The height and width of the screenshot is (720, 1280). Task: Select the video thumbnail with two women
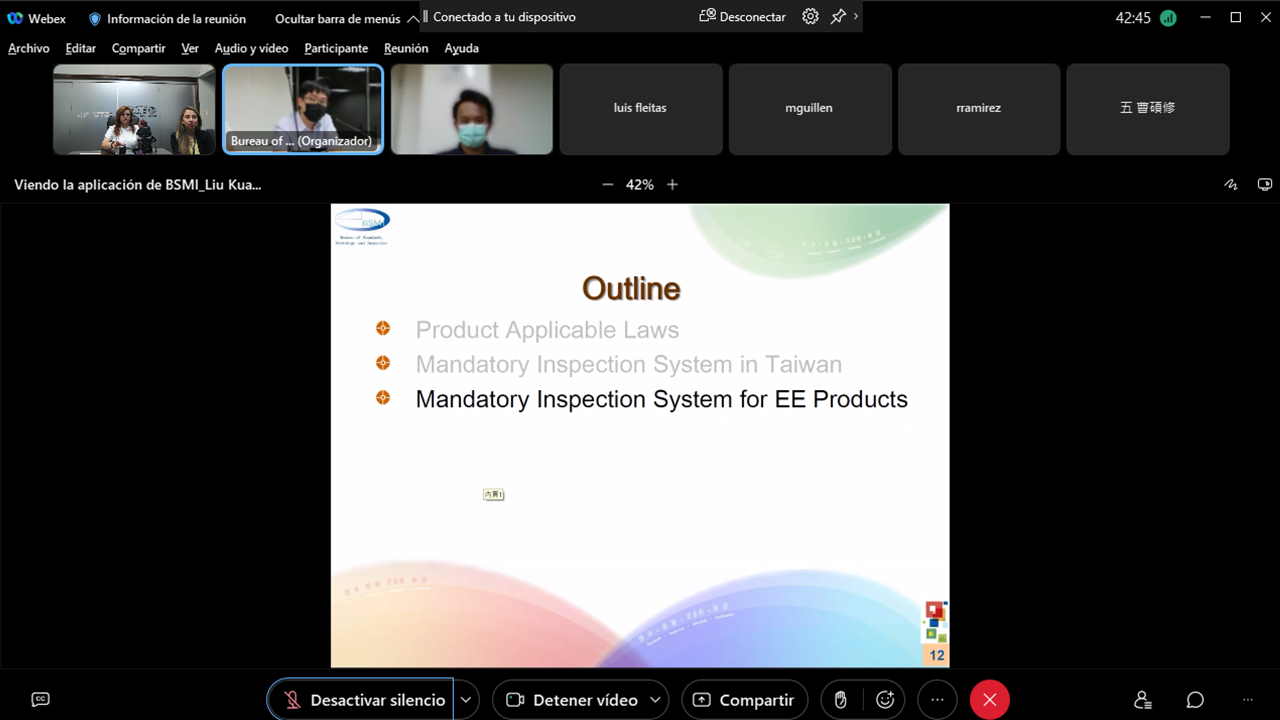(x=134, y=109)
